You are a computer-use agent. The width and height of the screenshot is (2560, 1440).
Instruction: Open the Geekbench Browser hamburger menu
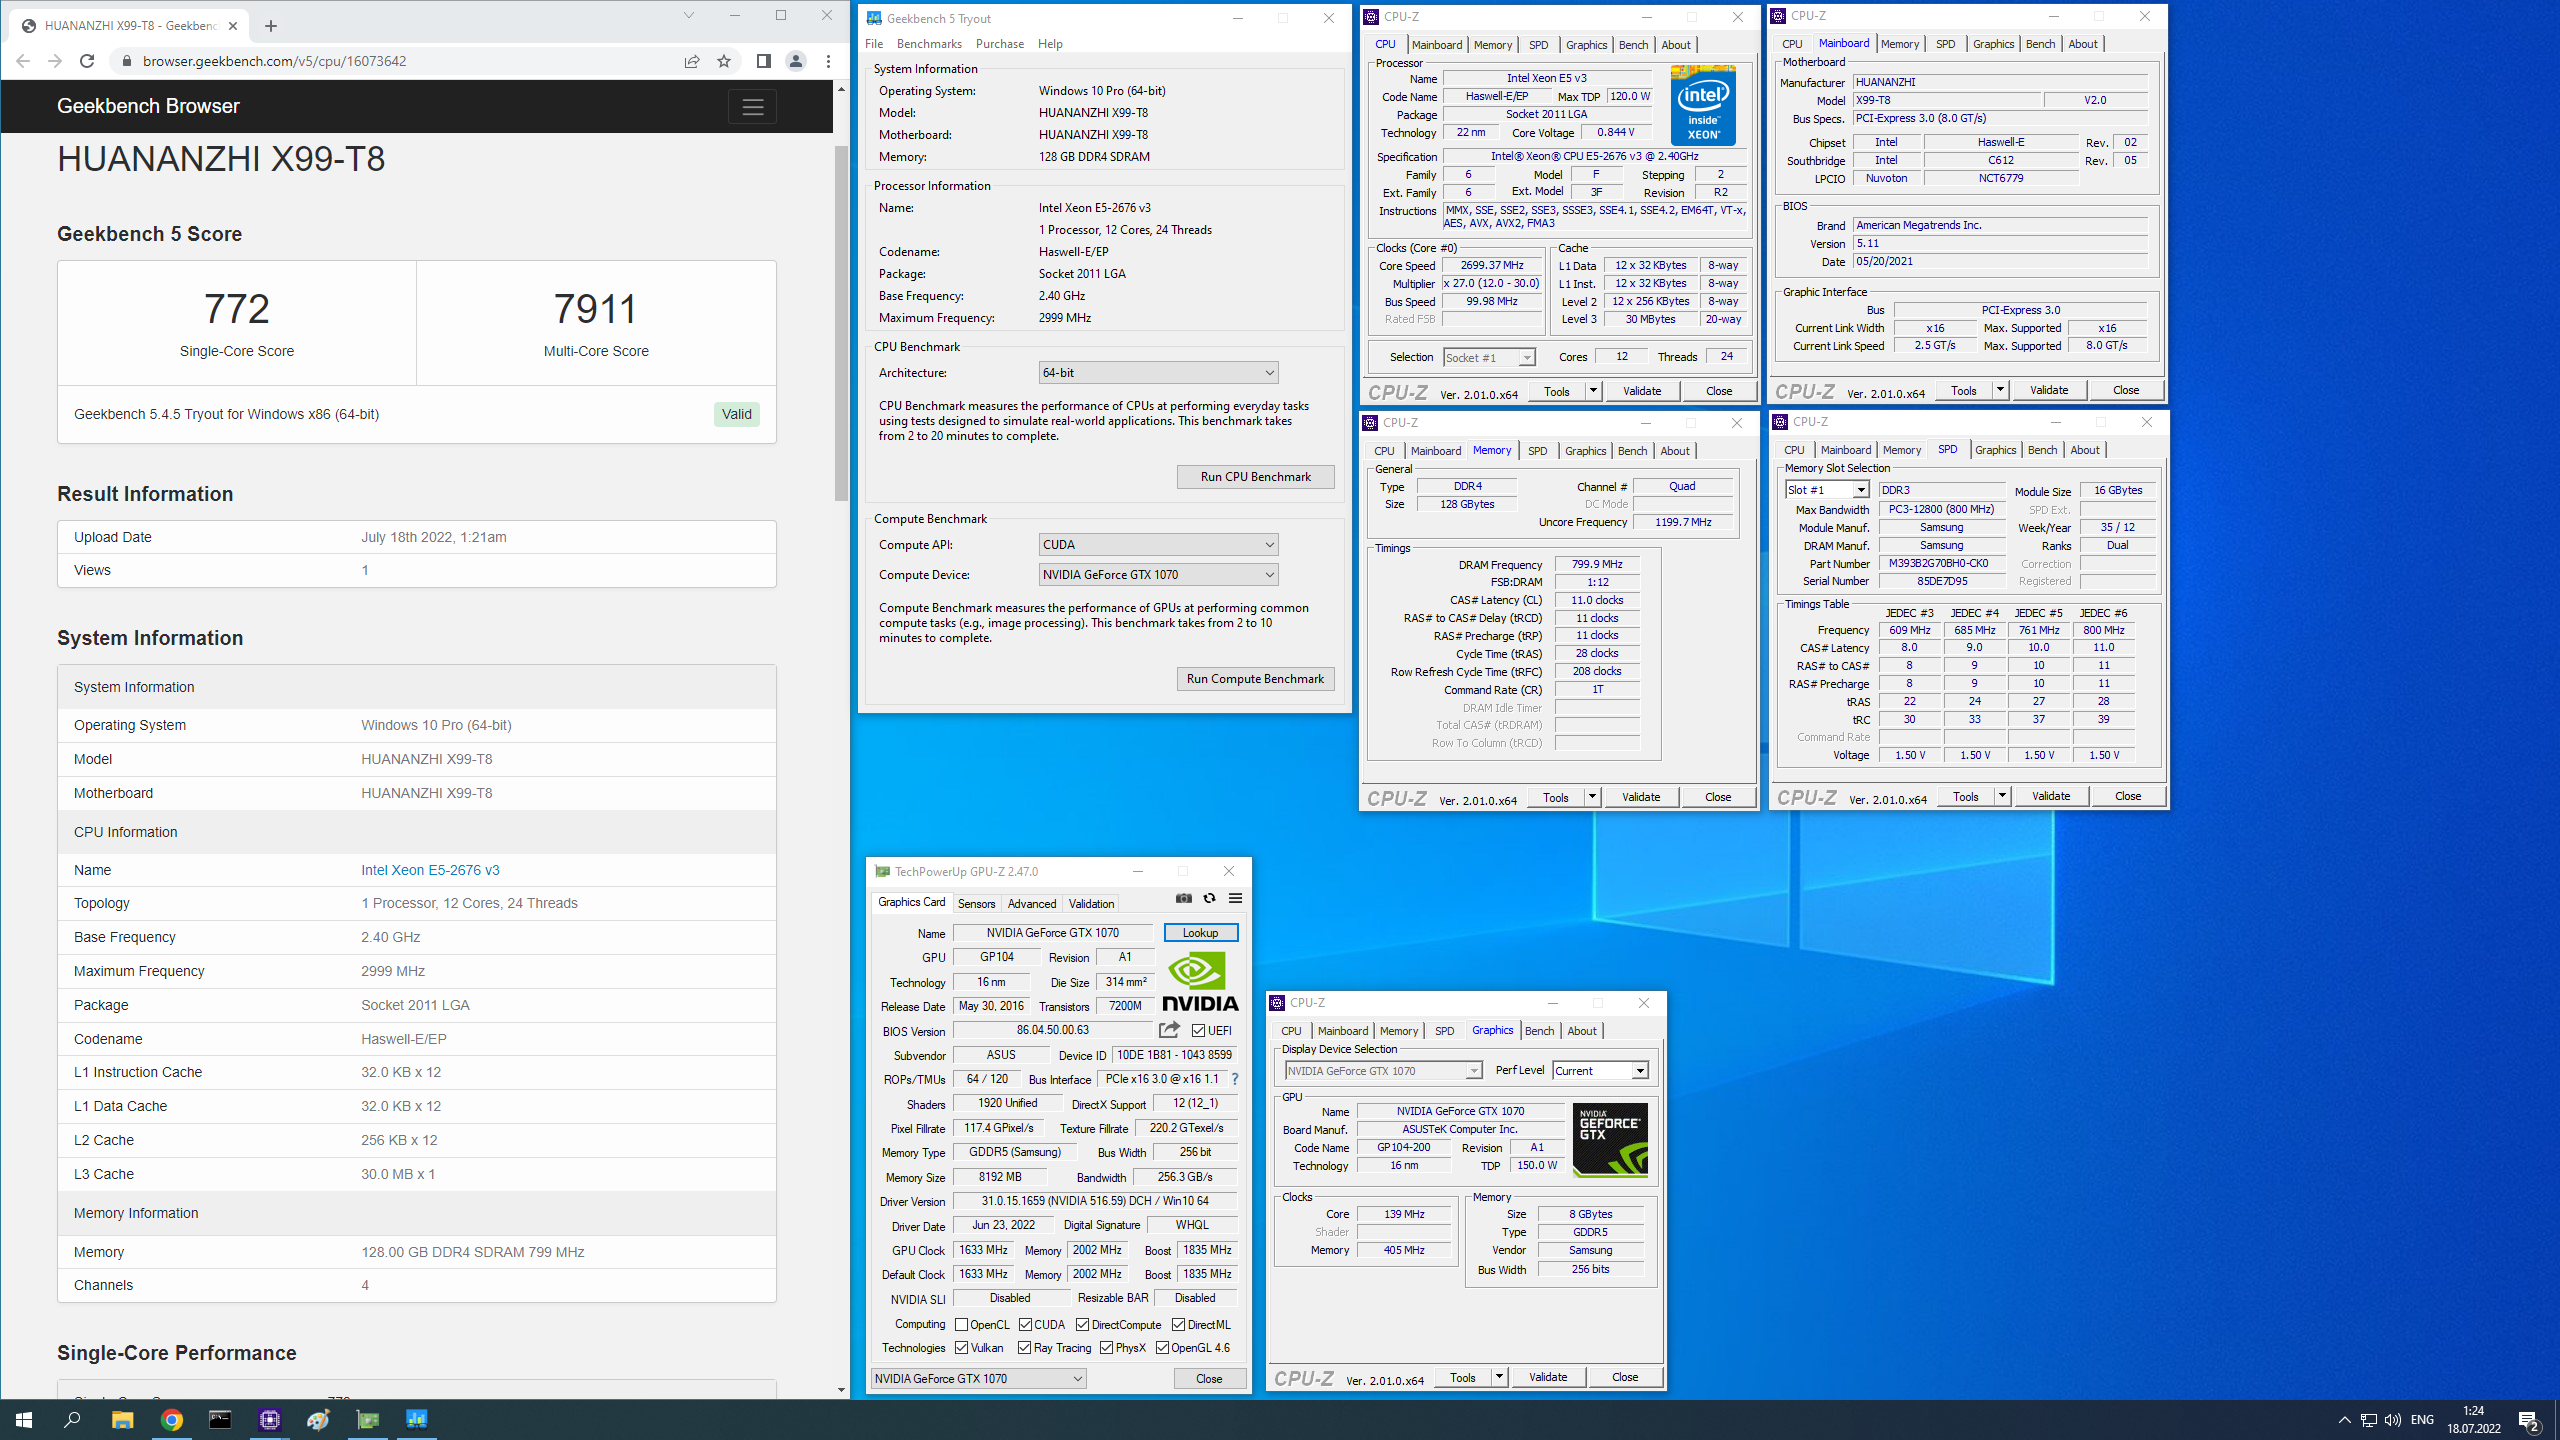tap(752, 106)
